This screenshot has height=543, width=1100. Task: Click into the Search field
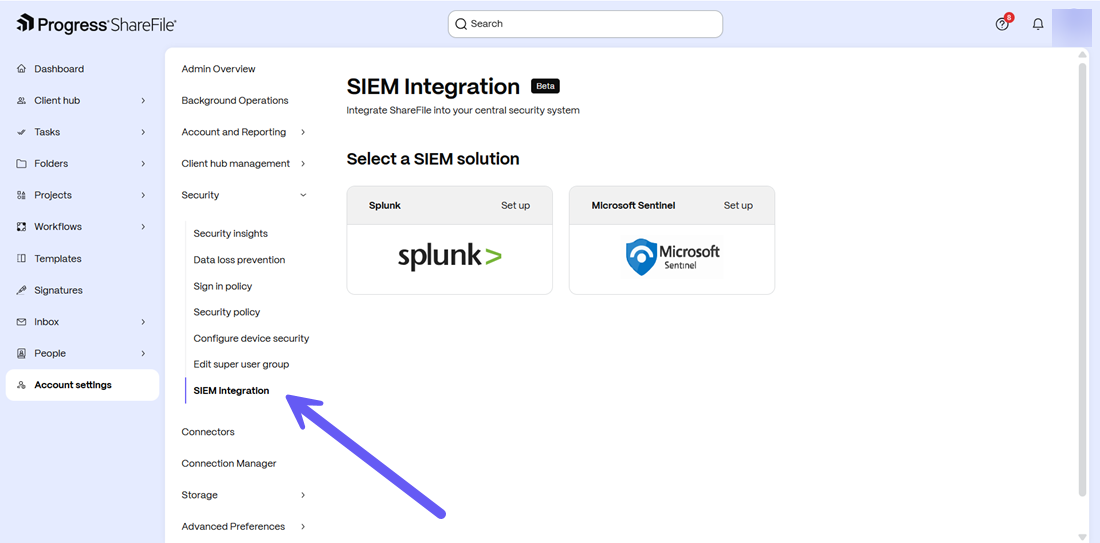[x=585, y=24]
